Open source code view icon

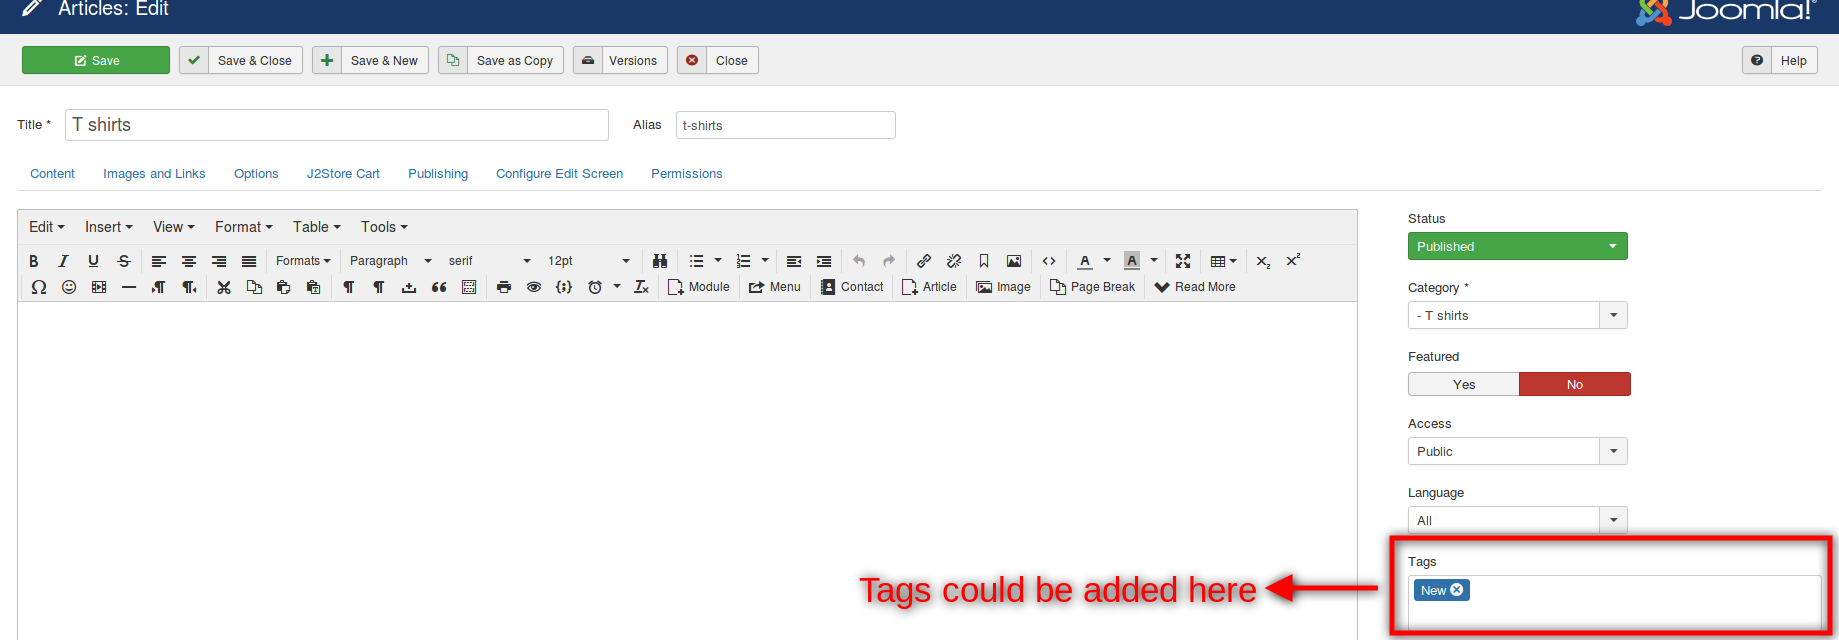(x=1049, y=261)
